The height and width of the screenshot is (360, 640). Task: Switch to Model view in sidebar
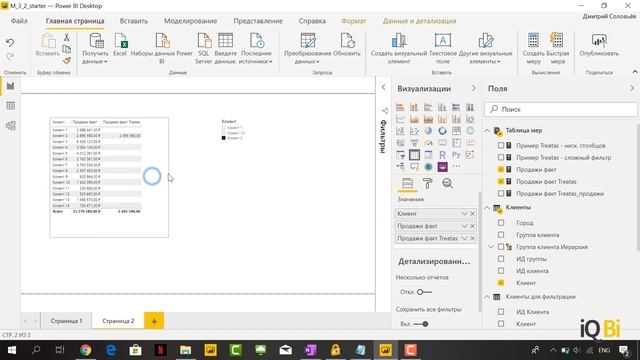coord(11,126)
